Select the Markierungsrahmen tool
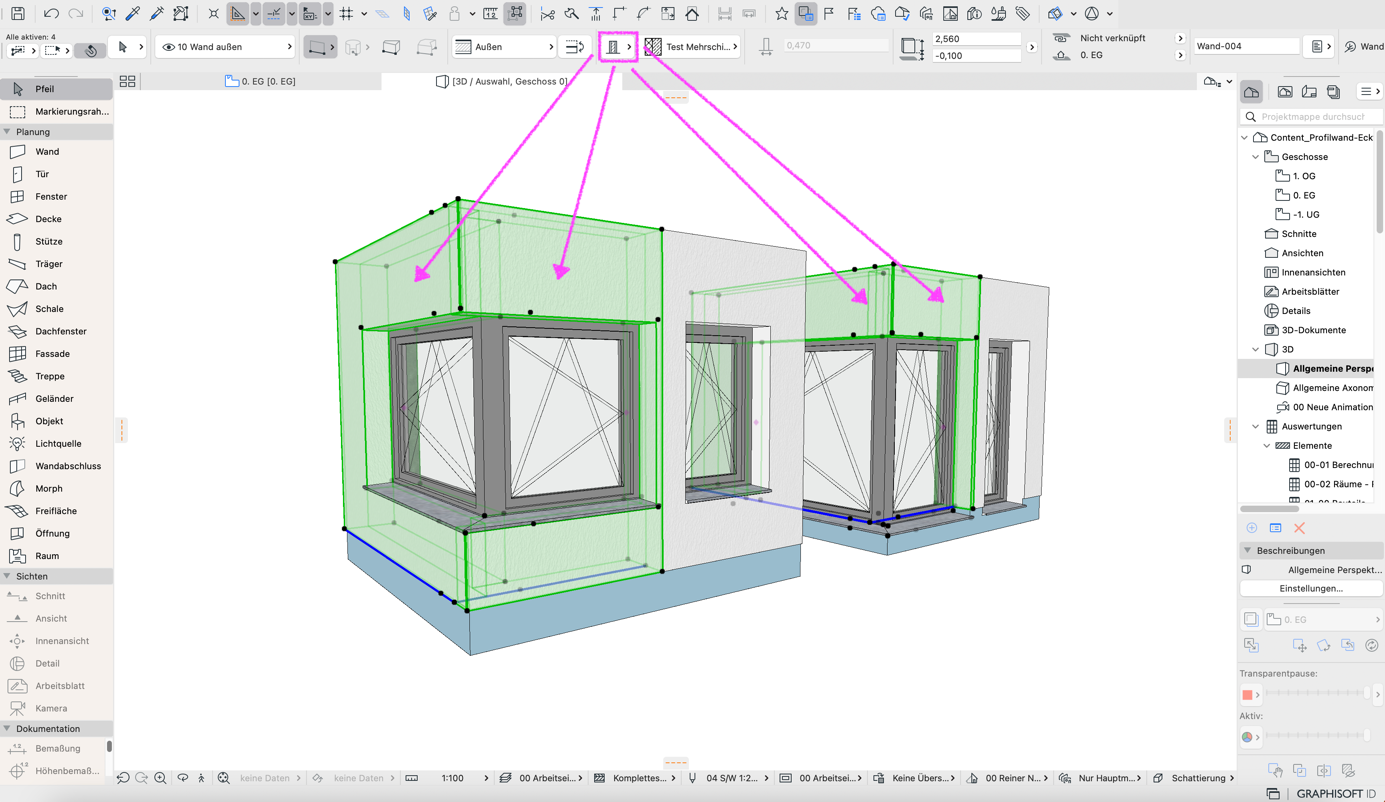Screen dimensions: 1385x802 coord(56,112)
